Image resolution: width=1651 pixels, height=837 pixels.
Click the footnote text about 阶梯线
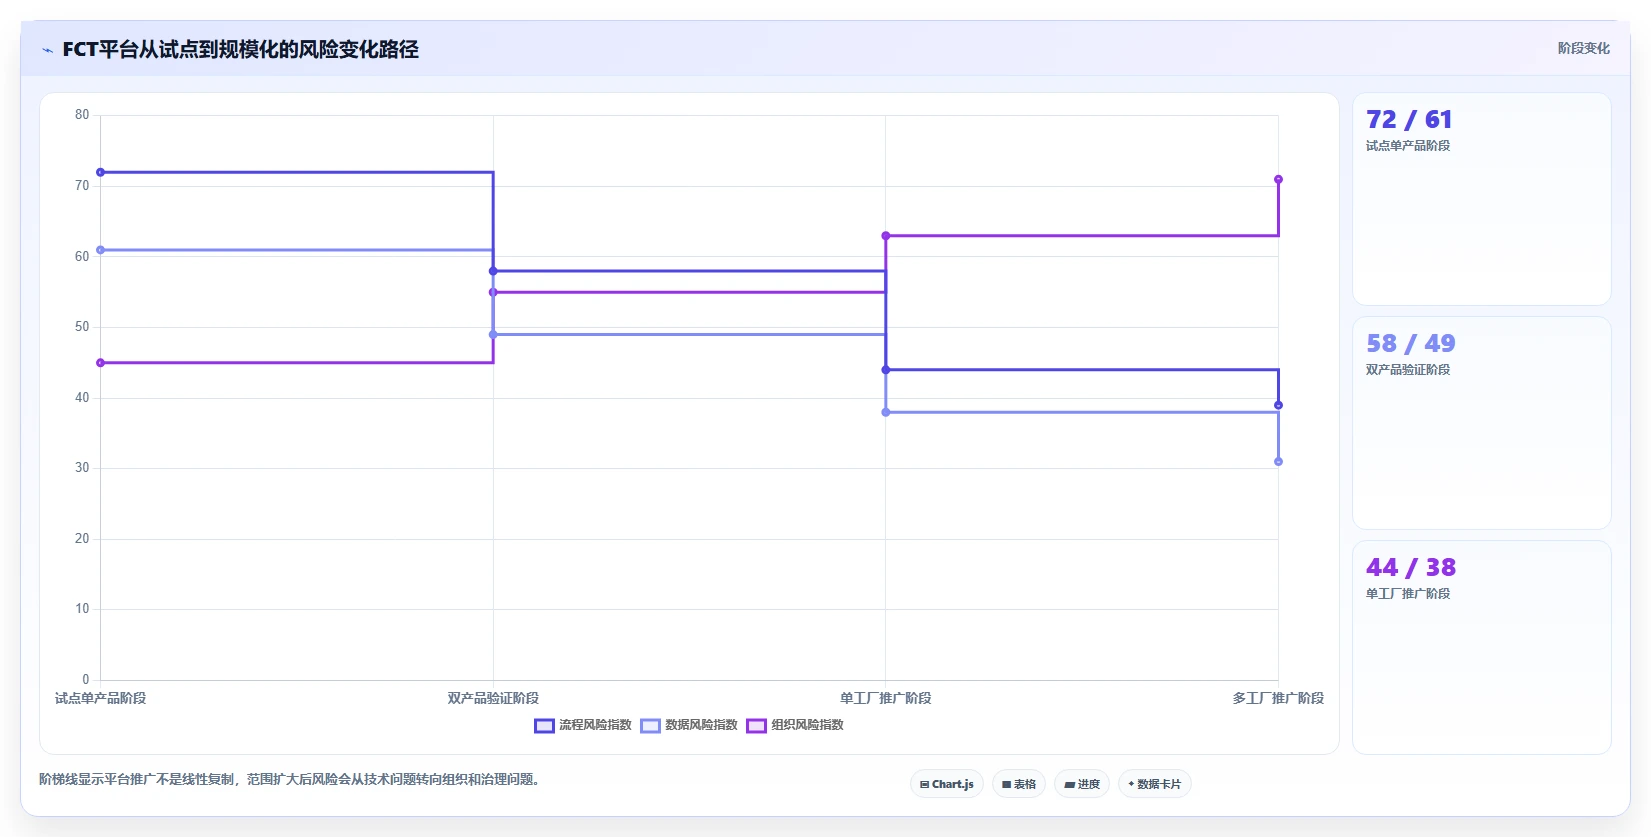coord(292,779)
